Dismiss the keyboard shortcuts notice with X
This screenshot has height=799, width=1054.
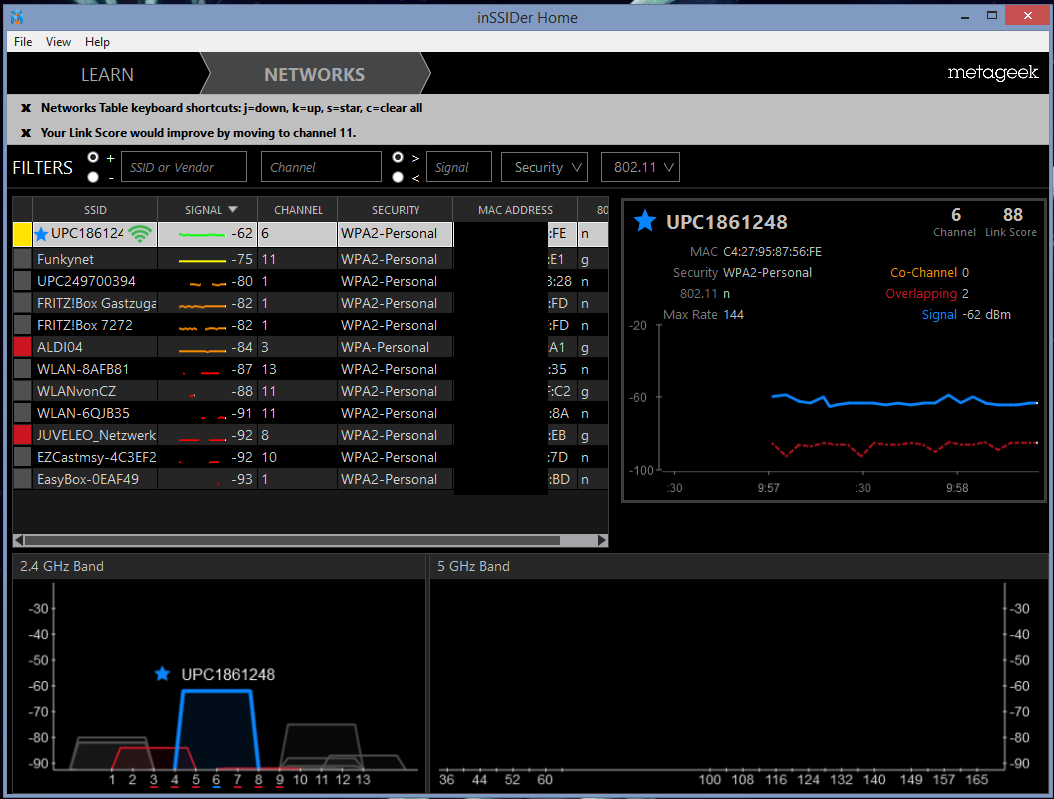(26, 108)
